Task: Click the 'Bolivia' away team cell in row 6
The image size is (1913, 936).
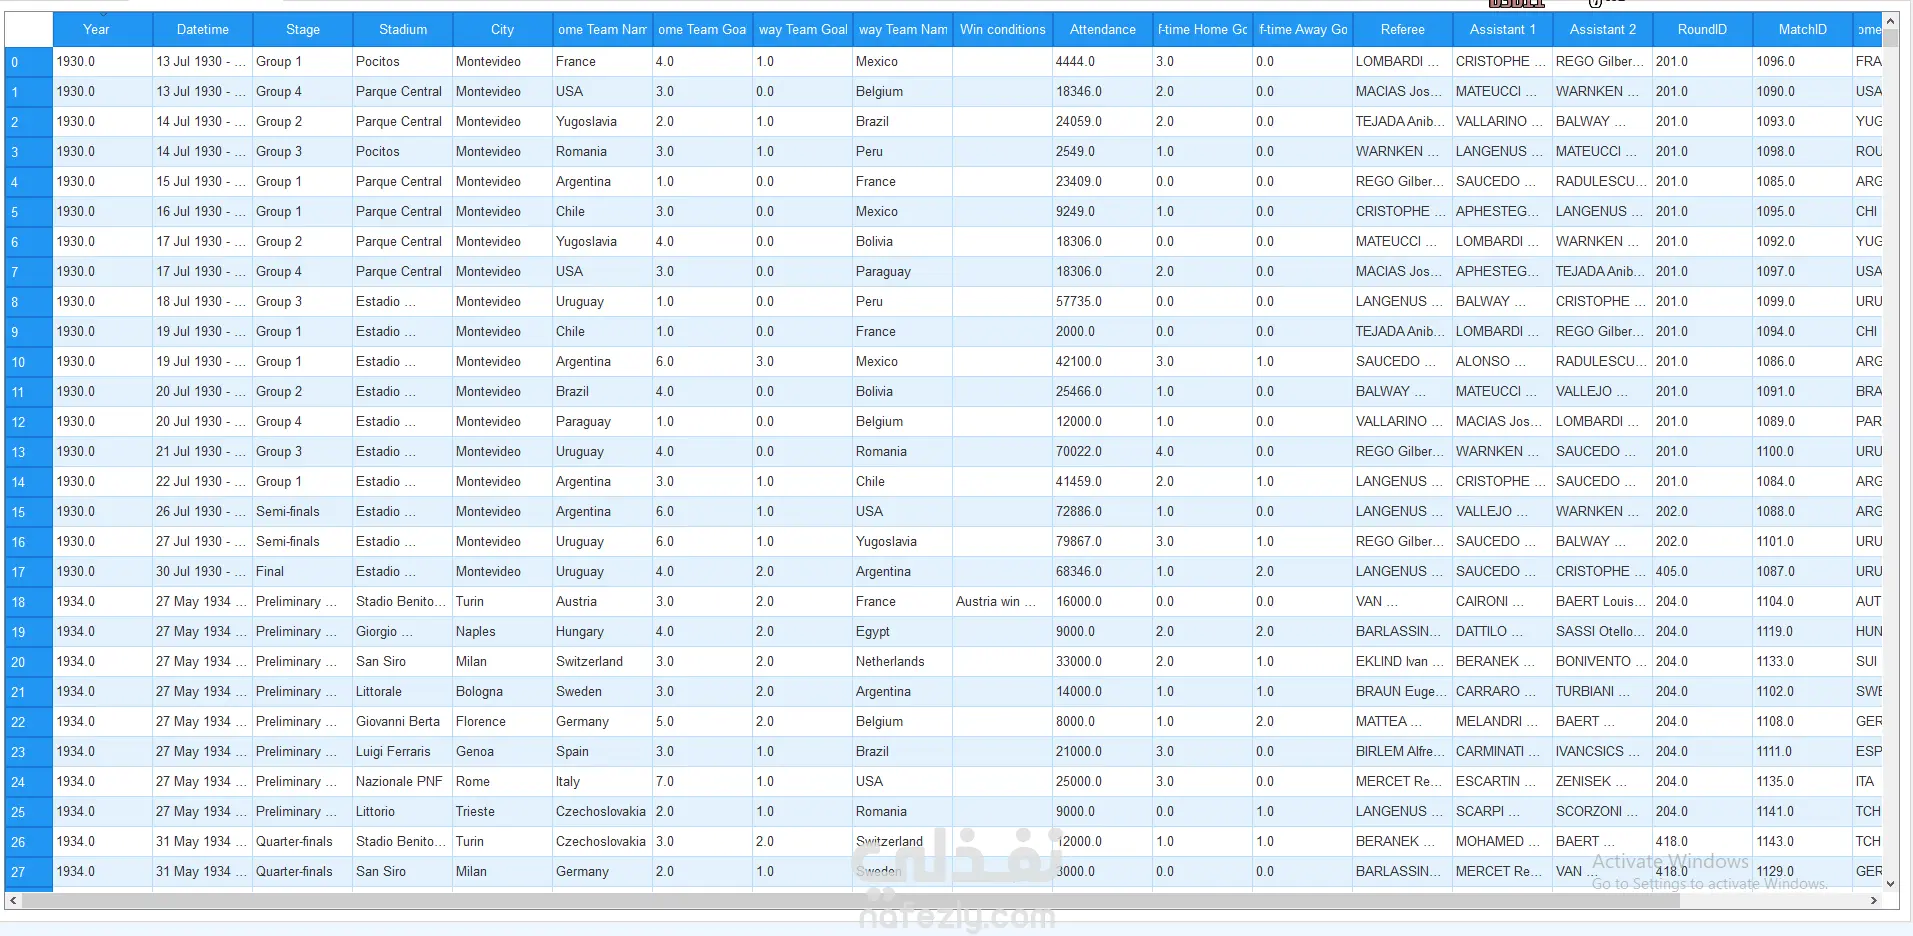Action: coord(903,242)
